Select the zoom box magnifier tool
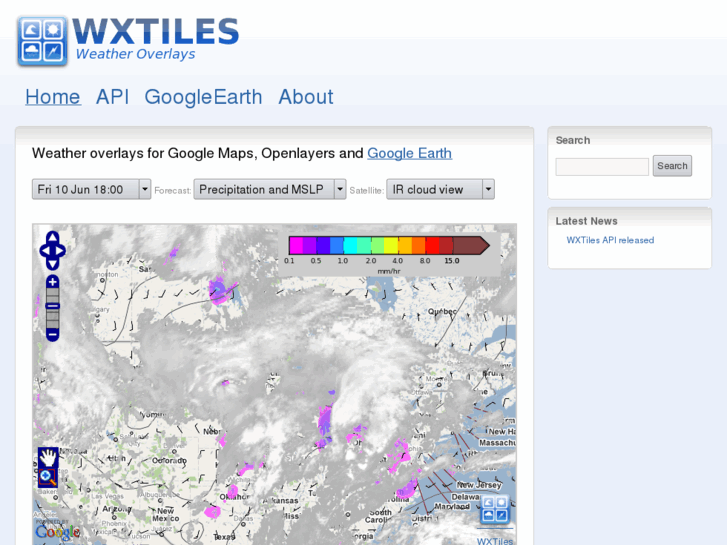This screenshot has height=545, width=727. click(x=47, y=477)
